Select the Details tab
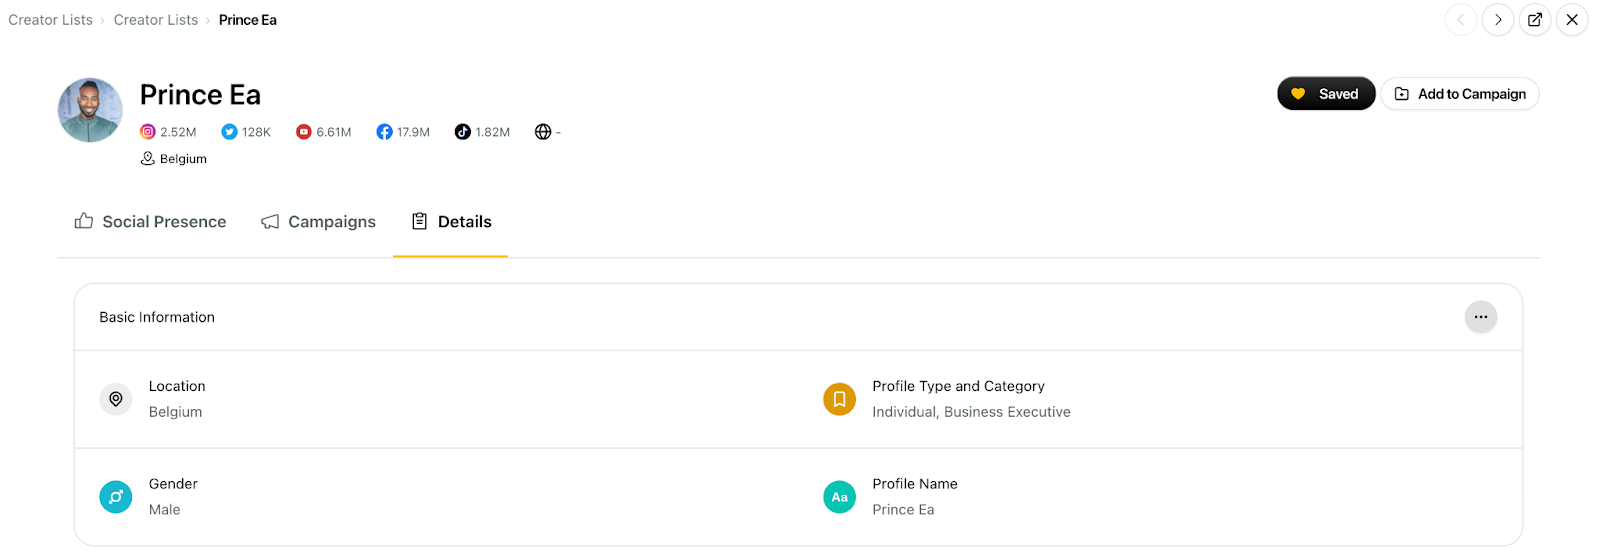1600x559 pixels. coord(451,222)
